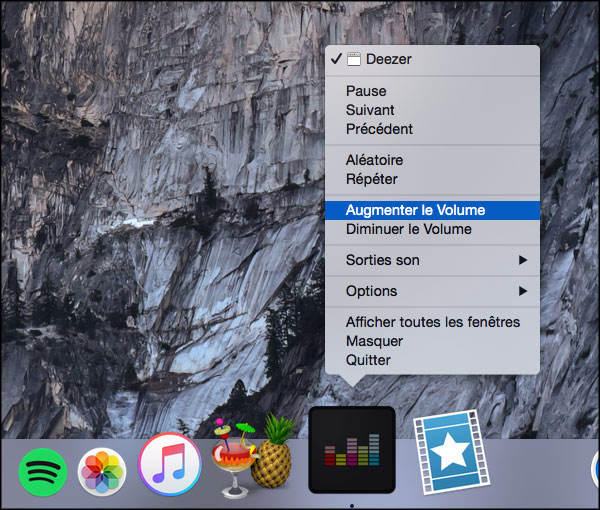Quit Deezer using Quitter

tap(368, 360)
